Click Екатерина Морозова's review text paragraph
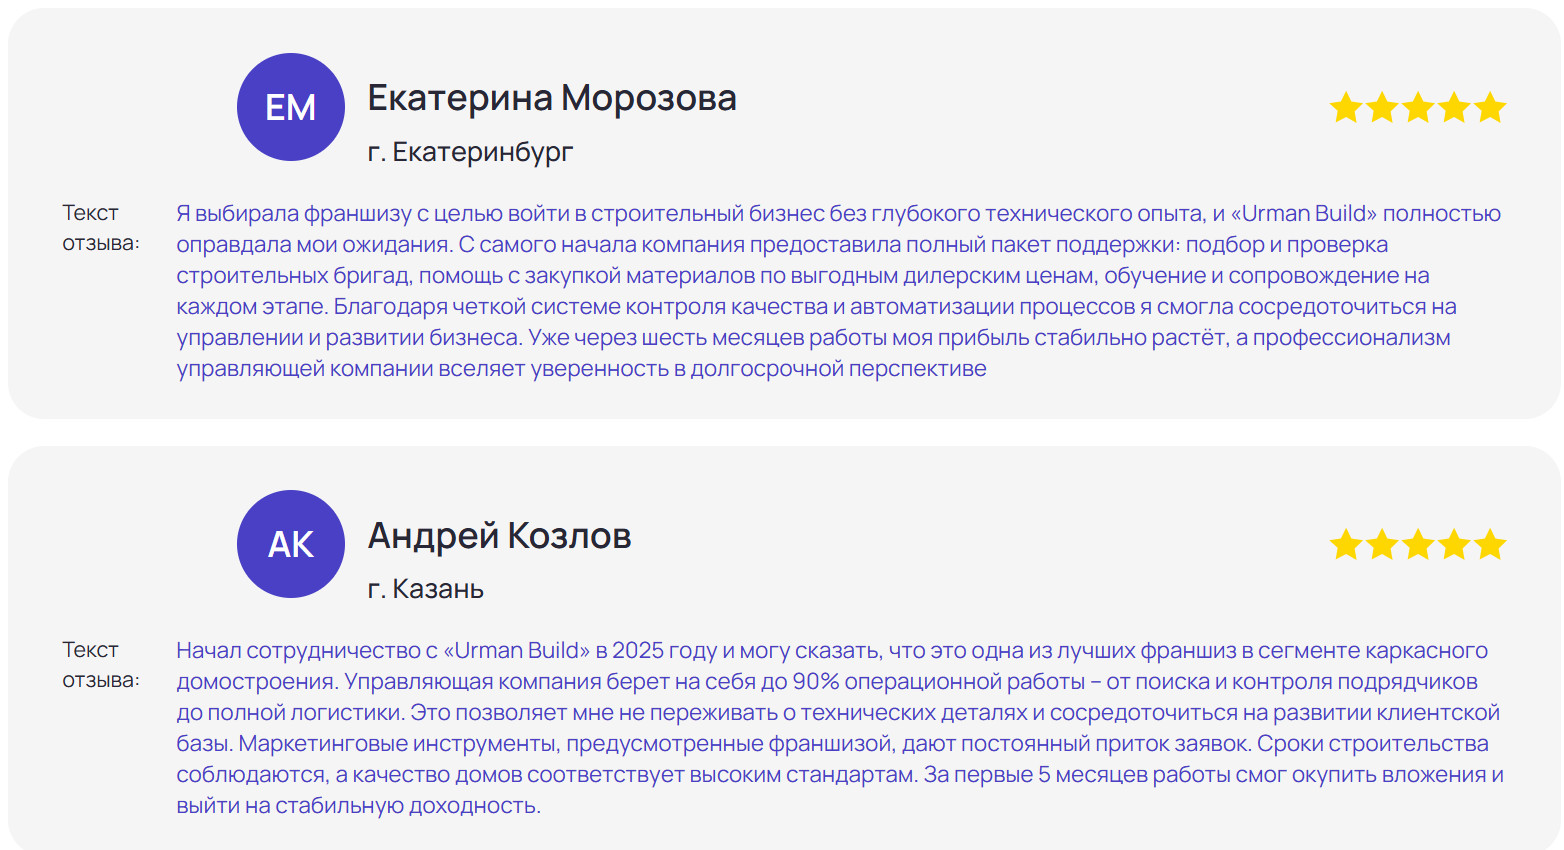 pos(838,291)
